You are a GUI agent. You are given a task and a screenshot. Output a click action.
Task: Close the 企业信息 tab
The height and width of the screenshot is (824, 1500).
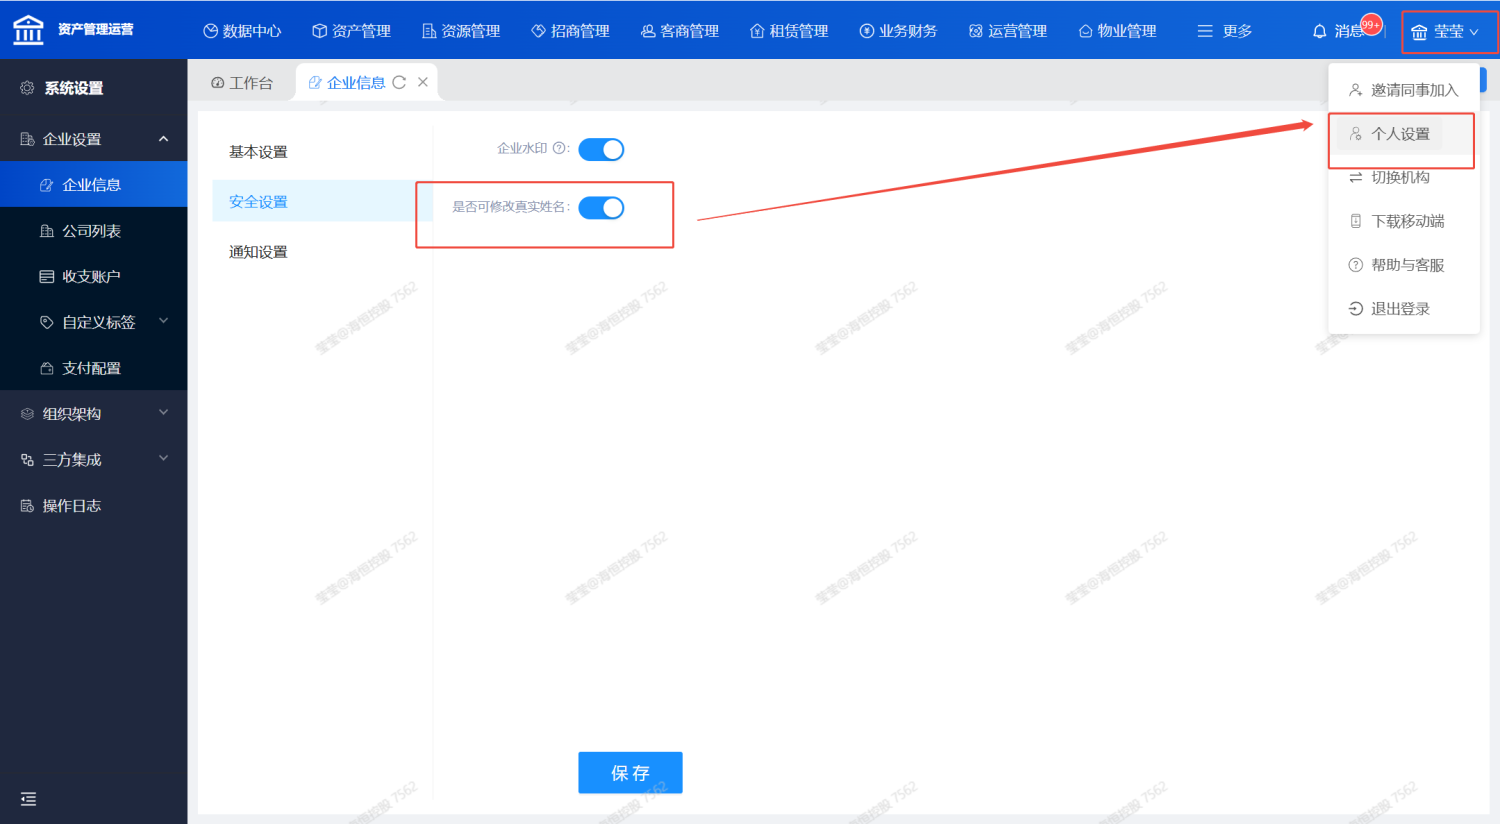pos(423,83)
